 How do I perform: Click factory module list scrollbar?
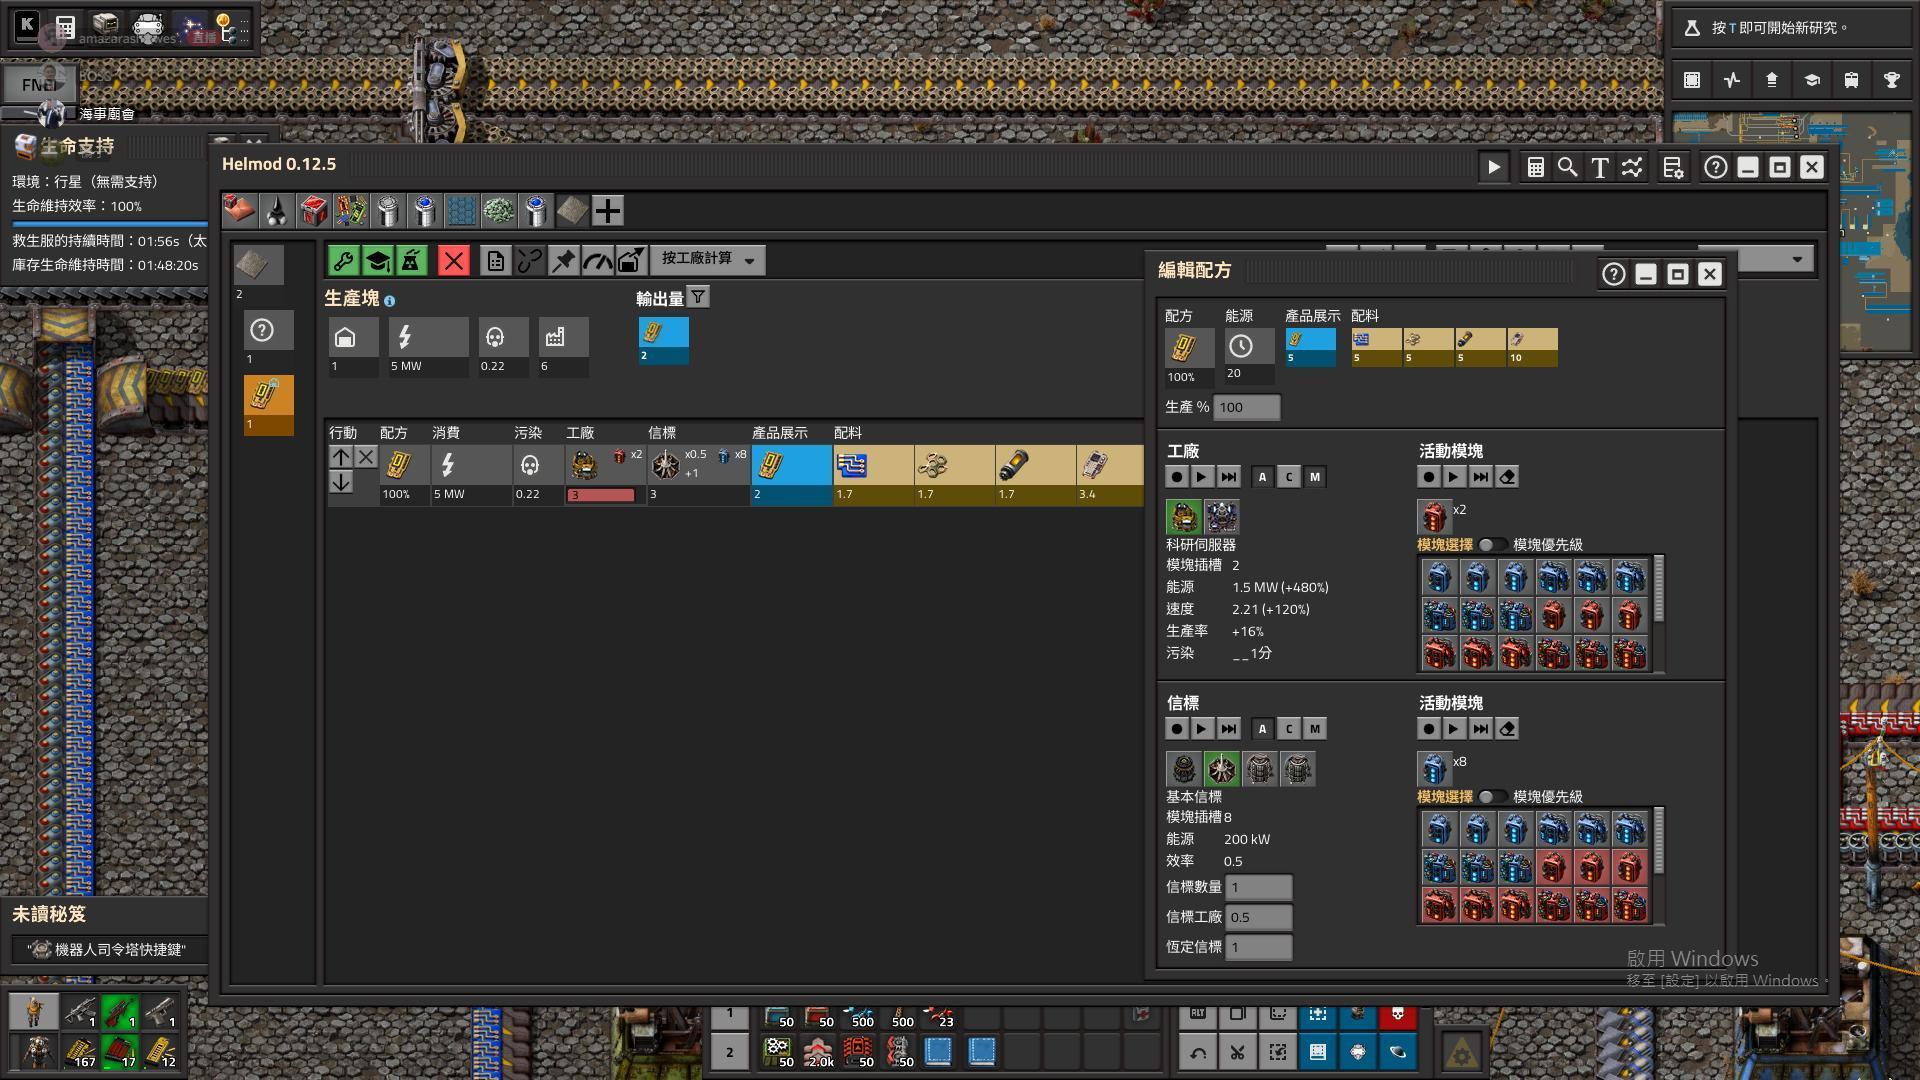(x=1660, y=590)
